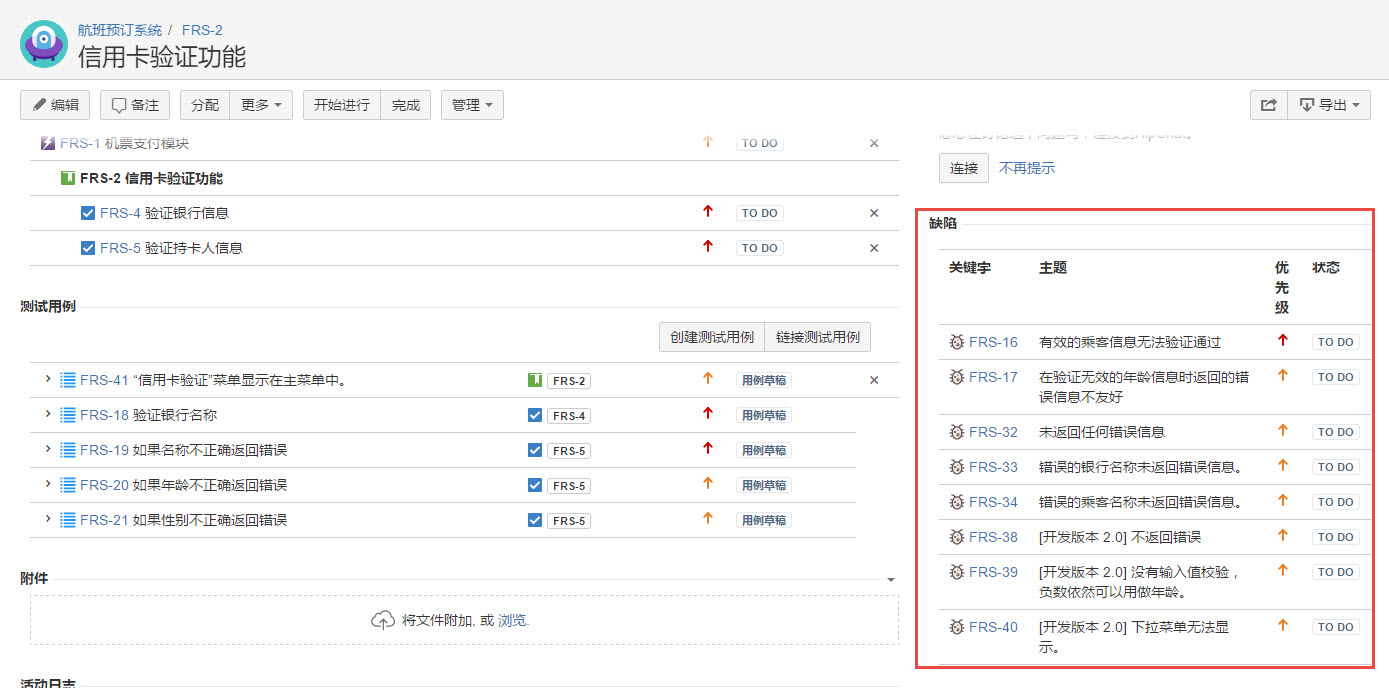Screen dimensions: 1389x688
Task: Click the 完成 workflow button
Action: pos(406,105)
